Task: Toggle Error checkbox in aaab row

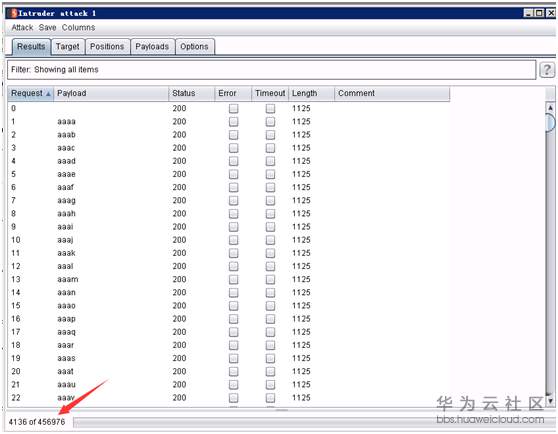Action: [233, 135]
